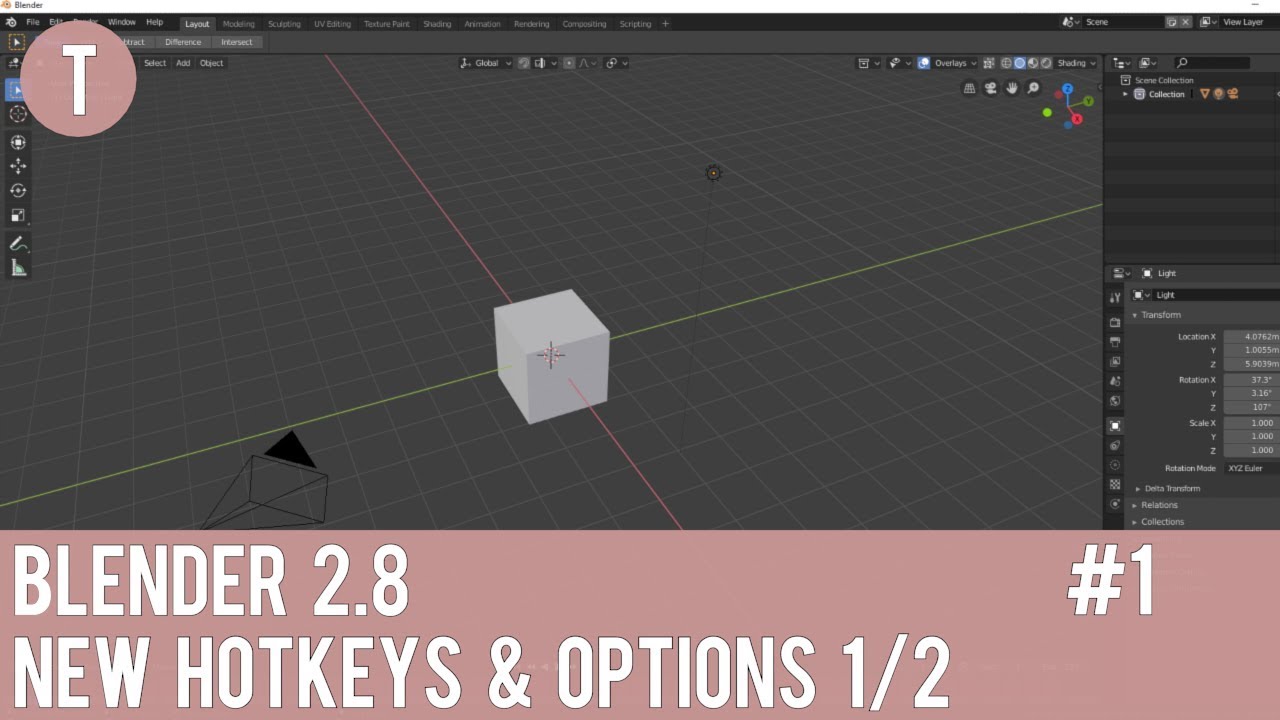1280x720 pixels.
Task: Open the Shading options dropdown
Action: (x=1077, y=63)
